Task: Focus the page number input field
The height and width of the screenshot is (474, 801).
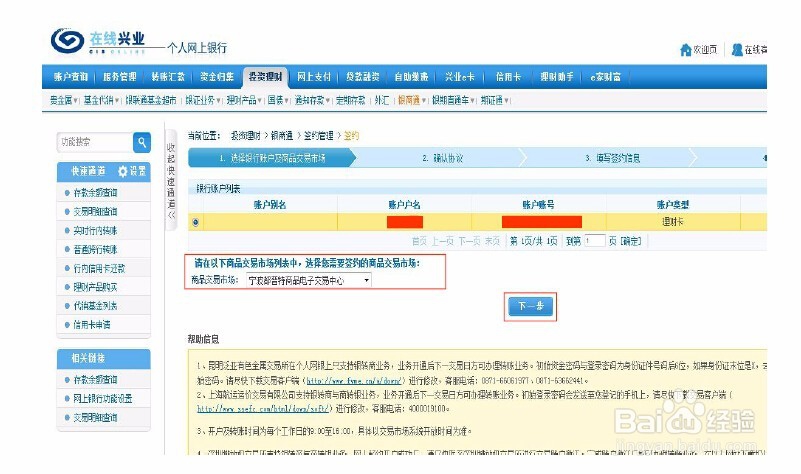Action: click(595, 241)
